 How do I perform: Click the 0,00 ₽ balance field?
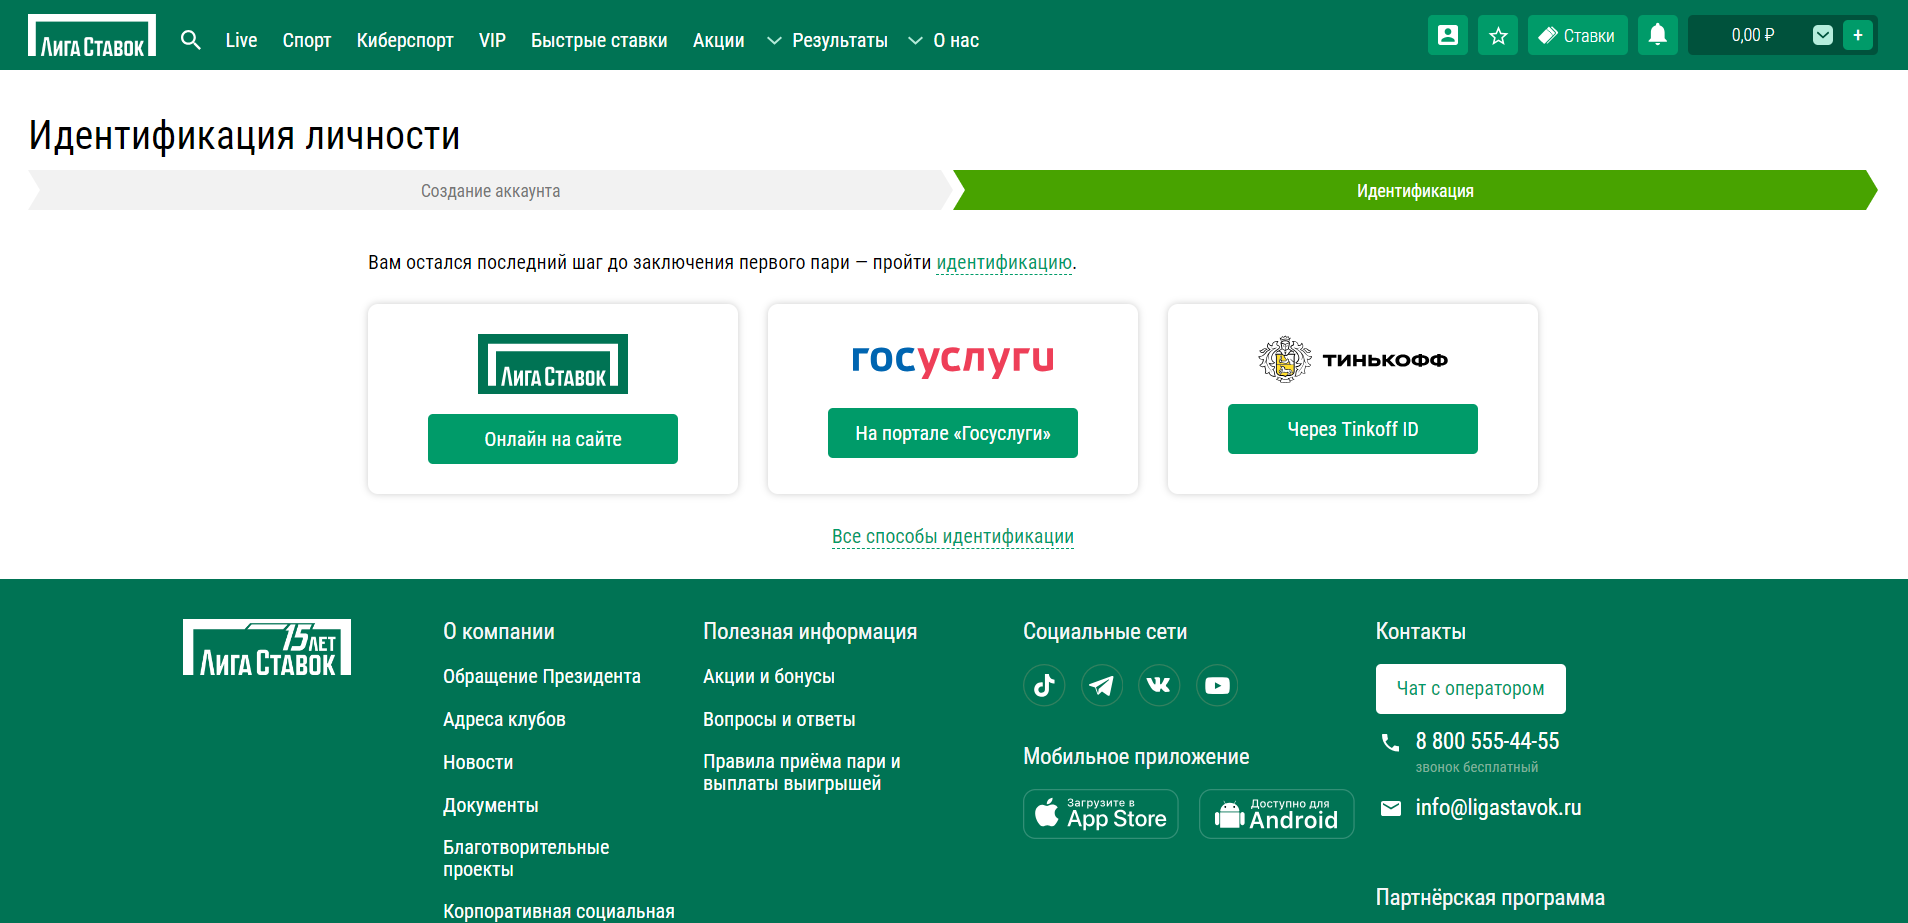tap(1752, 35)
